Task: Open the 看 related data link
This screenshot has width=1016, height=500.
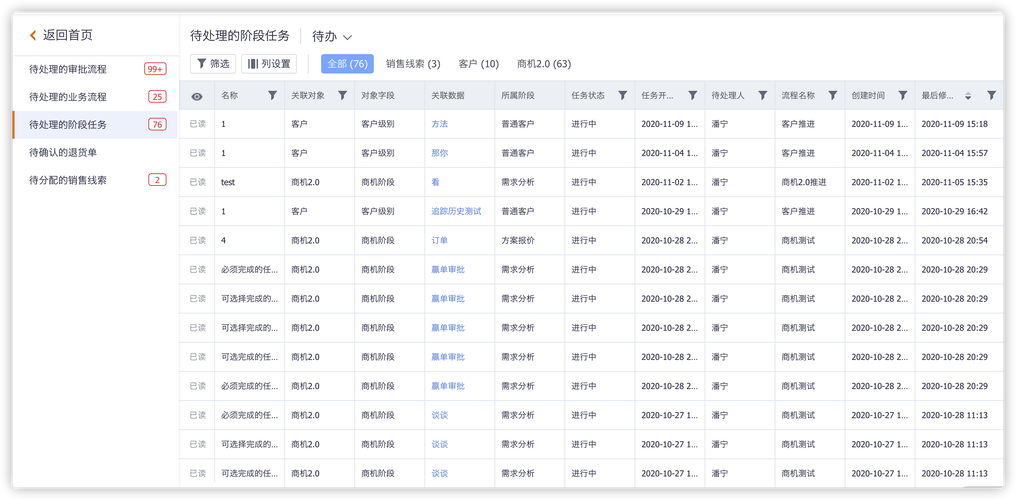Action: (x=435, y=182)
